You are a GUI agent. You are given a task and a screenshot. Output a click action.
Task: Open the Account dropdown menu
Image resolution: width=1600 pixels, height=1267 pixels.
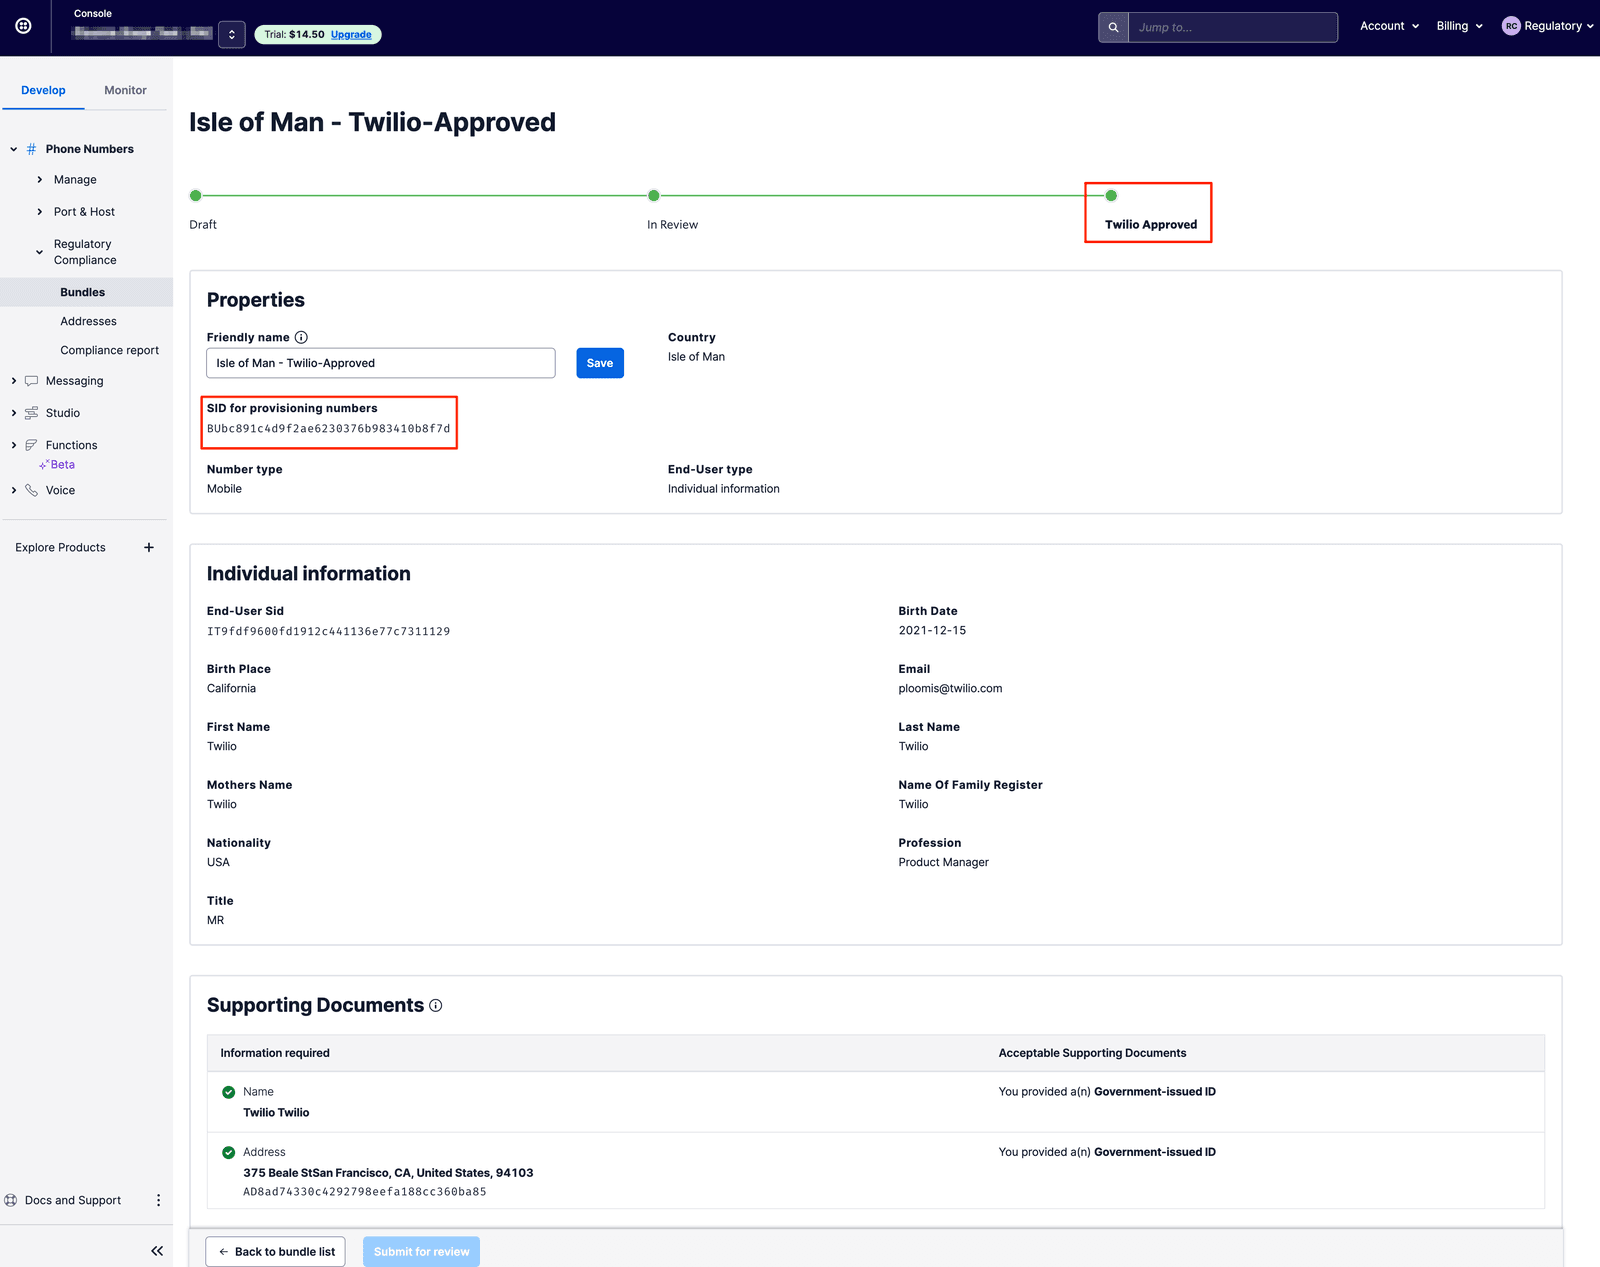click(1388, 26)
